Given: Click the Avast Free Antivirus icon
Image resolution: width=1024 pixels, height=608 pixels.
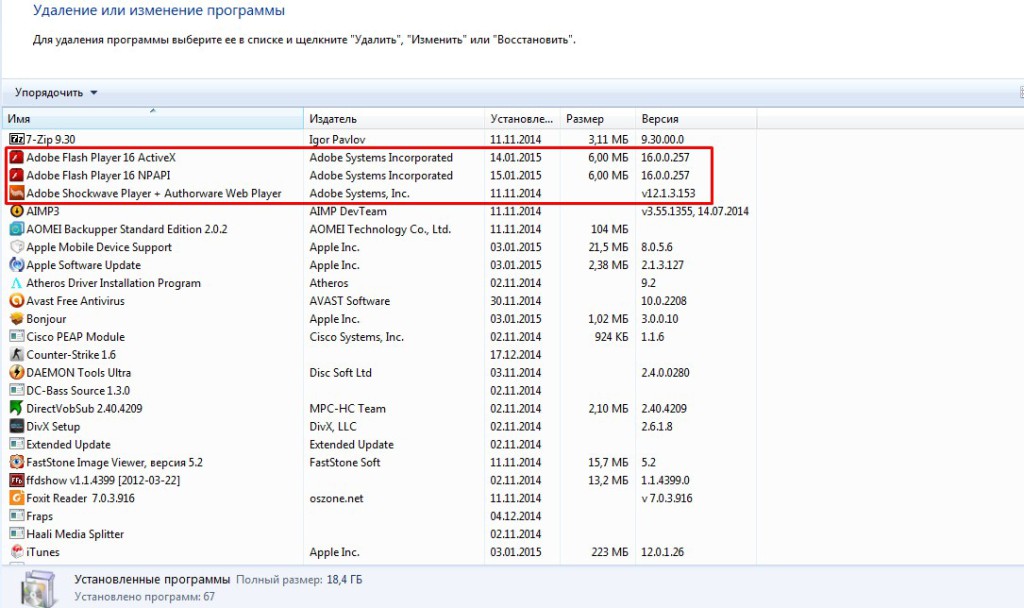Looking at the screenshot, I should coord(16,301).
